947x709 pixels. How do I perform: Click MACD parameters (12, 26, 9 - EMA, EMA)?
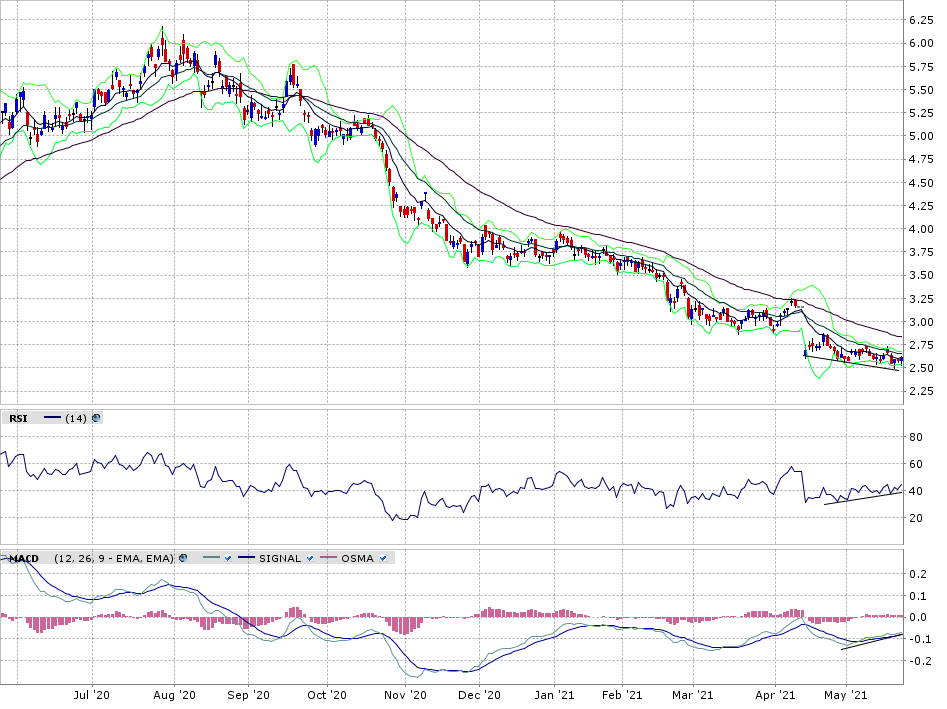click(114, 558)
